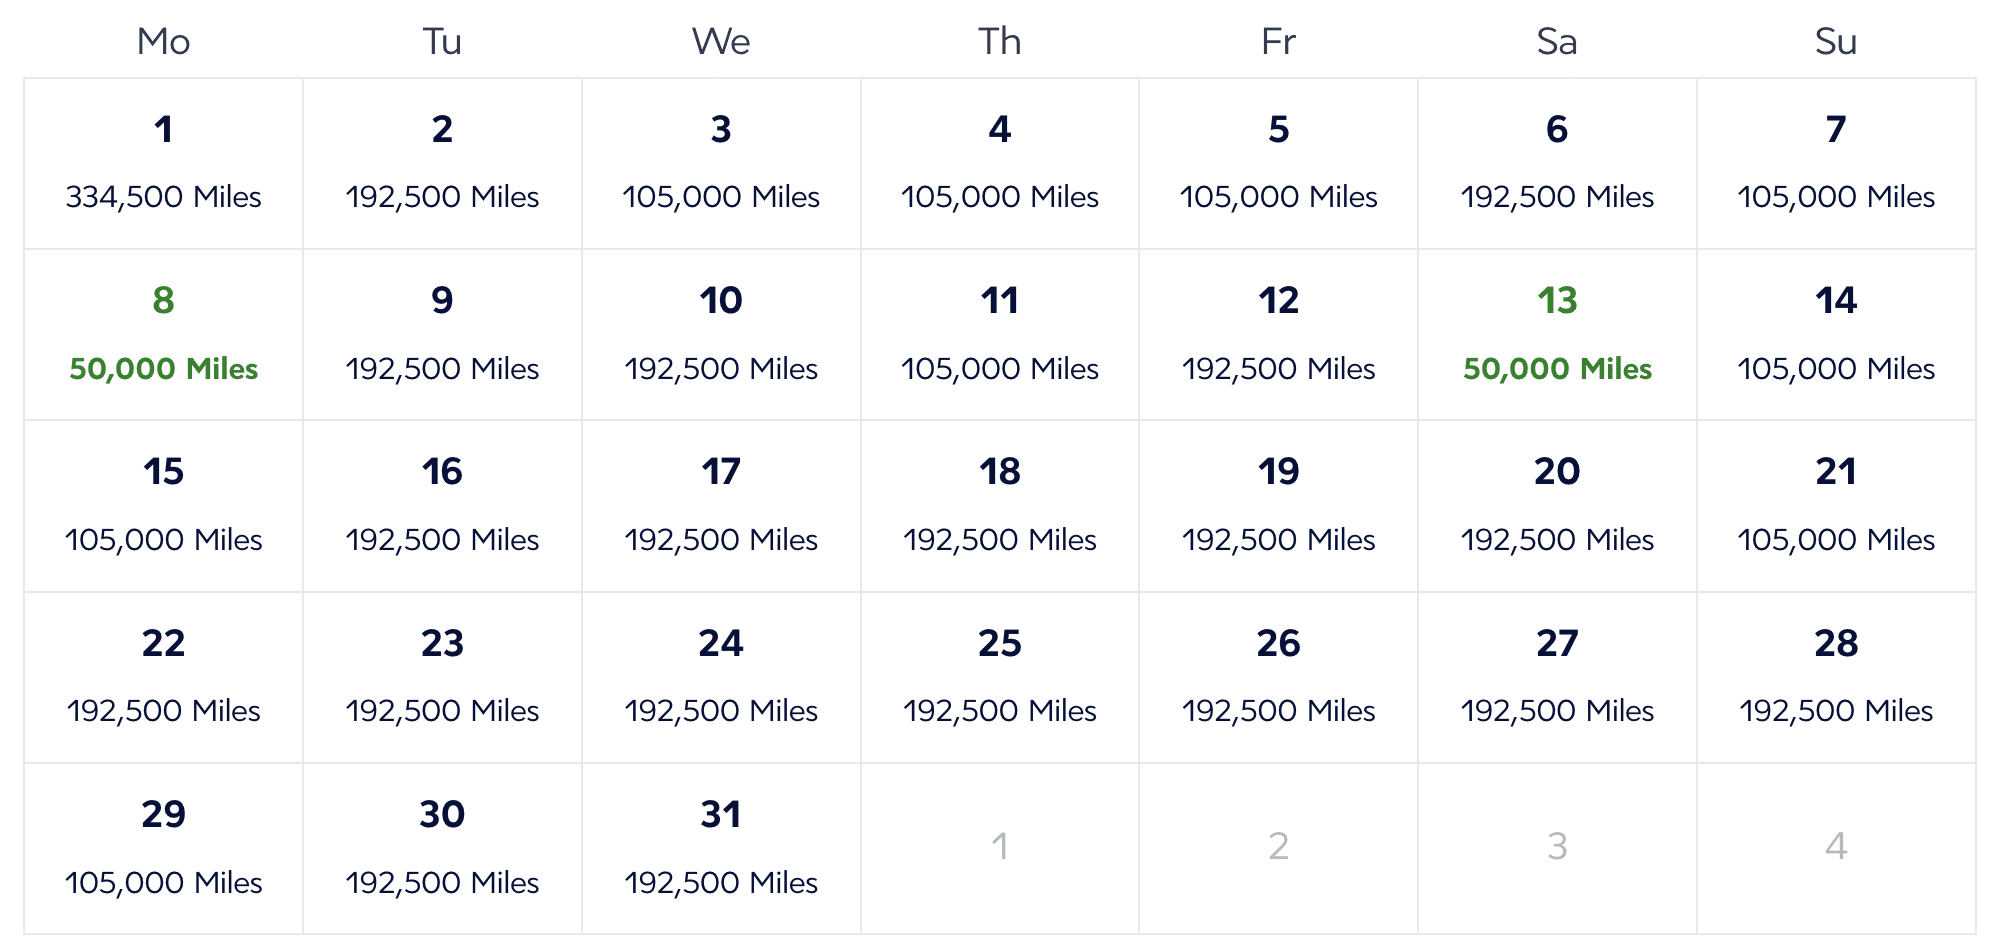2000x952 pixels.
Task: Select date 28 in the Sunday column
Action: [x=1836, y=677]
